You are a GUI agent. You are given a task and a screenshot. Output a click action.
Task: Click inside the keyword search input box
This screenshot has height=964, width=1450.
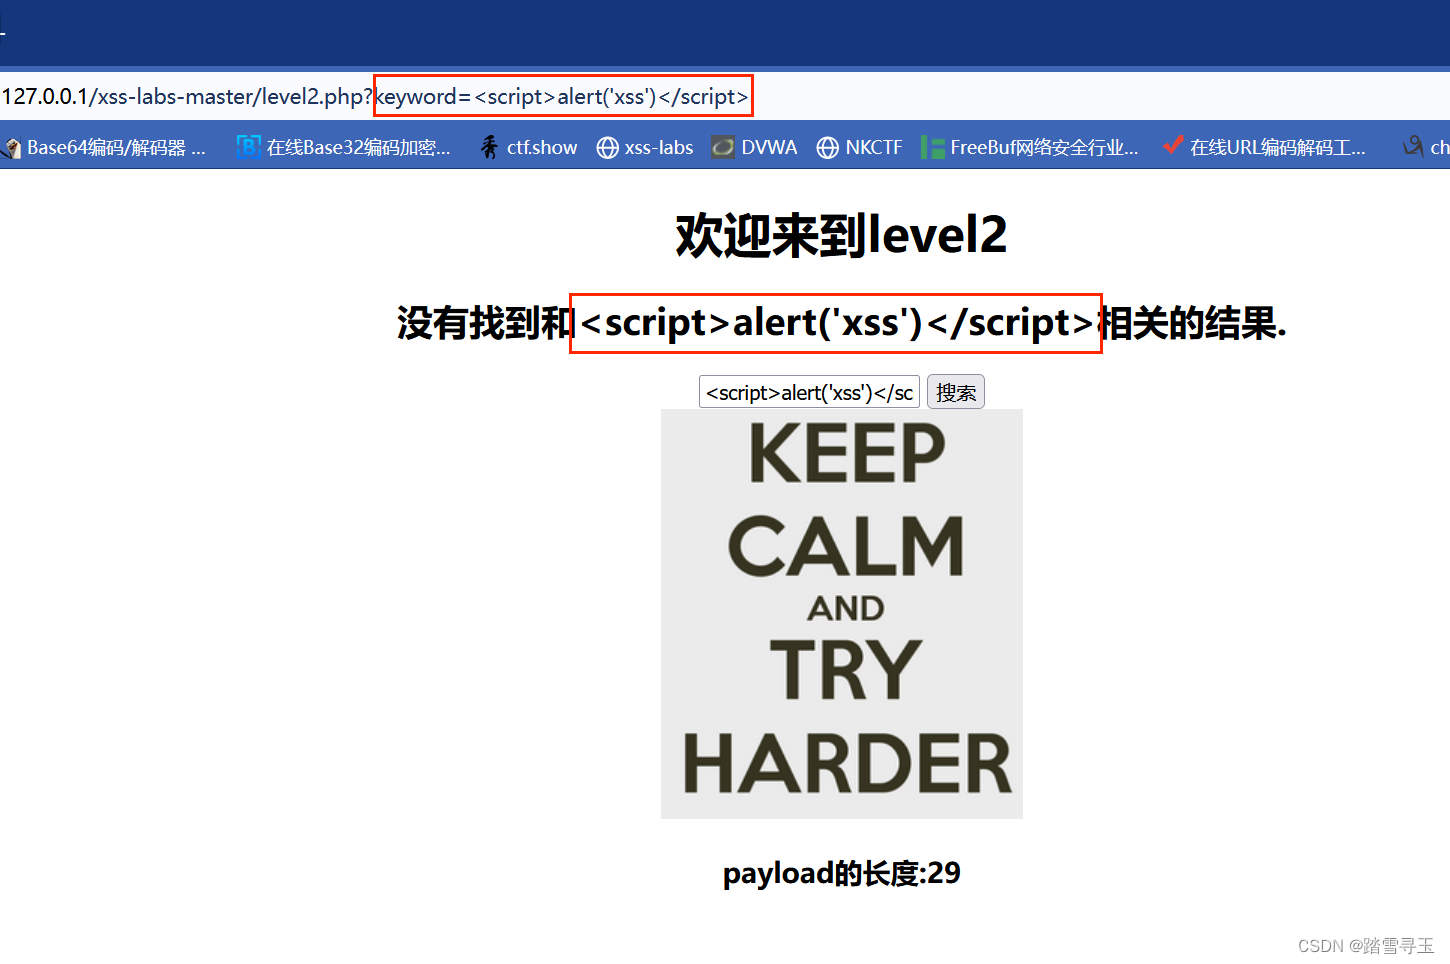tap(808, 391)
